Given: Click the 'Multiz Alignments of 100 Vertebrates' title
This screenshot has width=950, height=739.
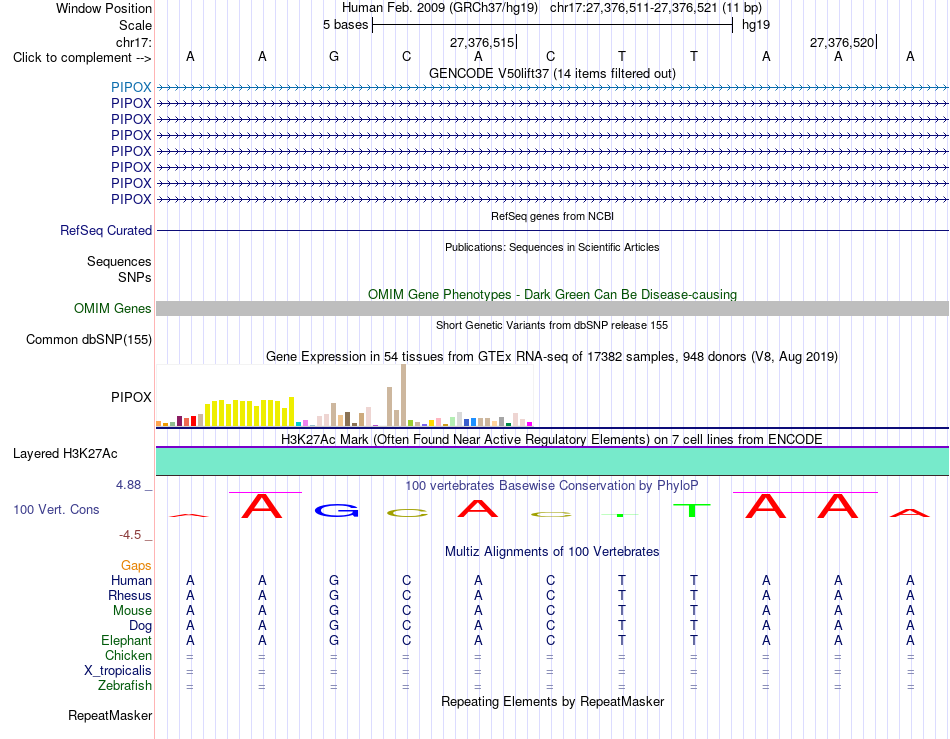Looking at the screenshot, I should (x=552, y=551).
